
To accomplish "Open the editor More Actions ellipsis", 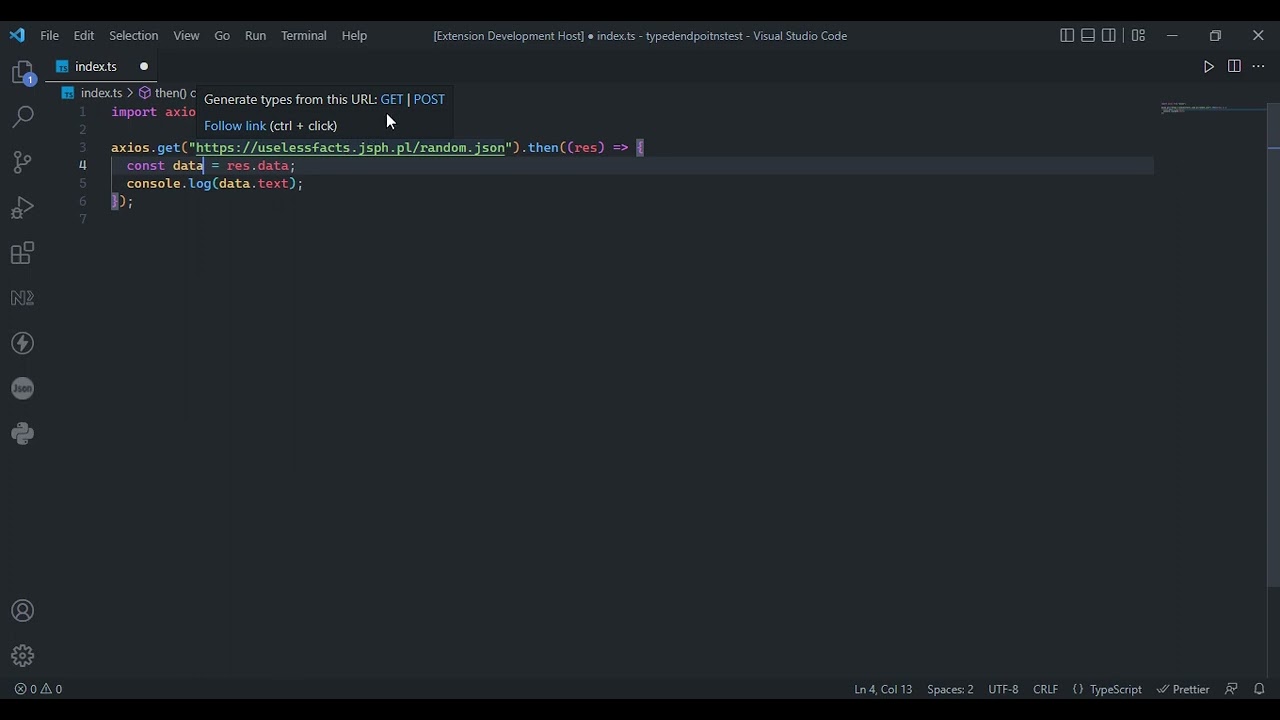I will 1258,66.
